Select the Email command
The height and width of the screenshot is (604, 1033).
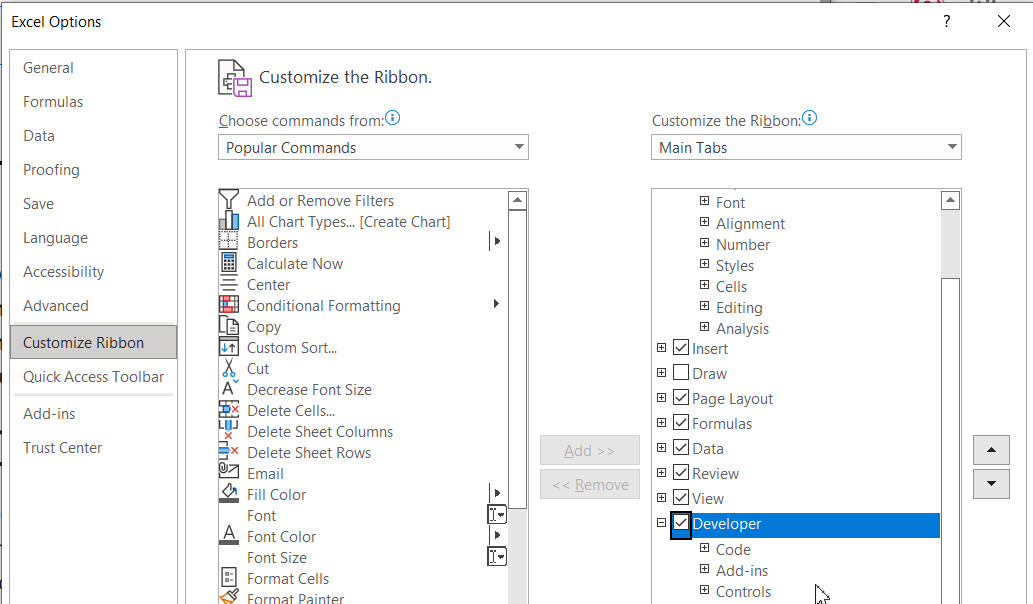(x=265, y=473)
